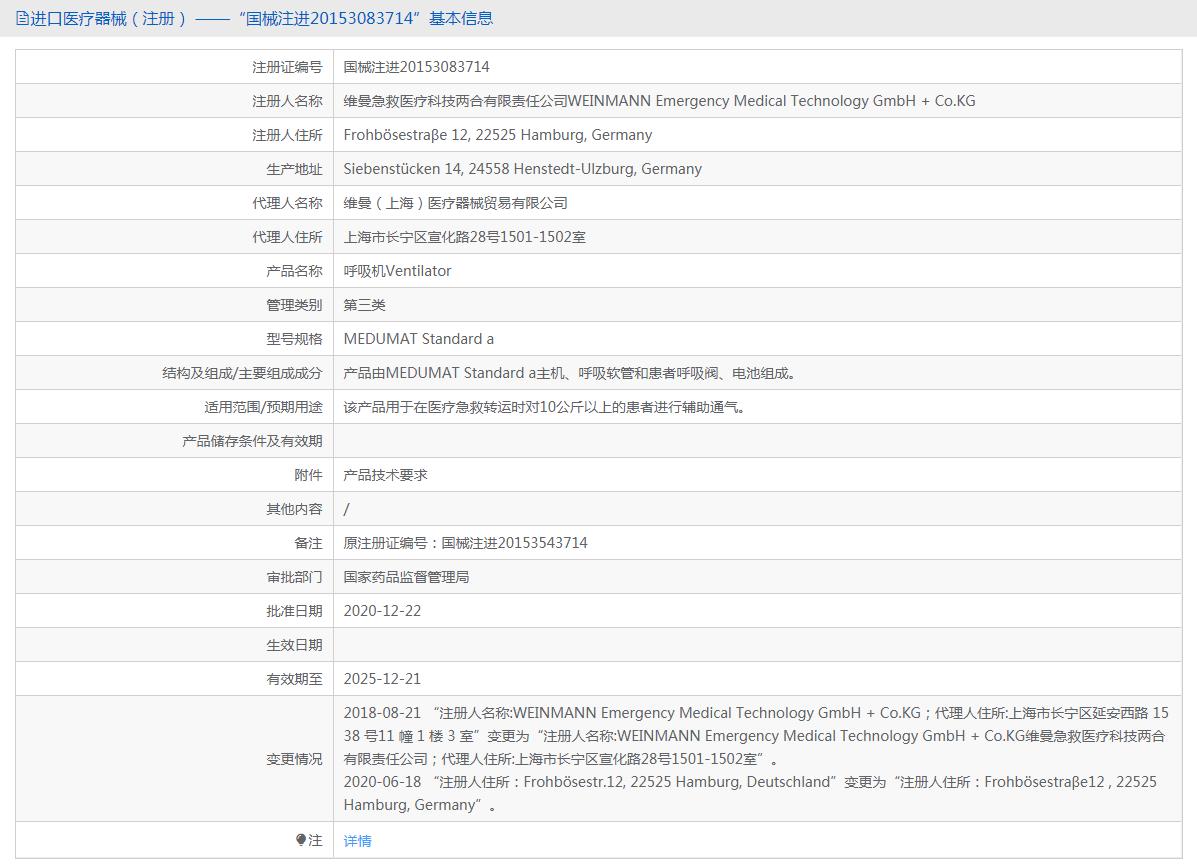Image resolution: width=1197 pixels, height=864 pixels.
Task: Select Siebenstücken 14, 24558 Henstedt-Ulzburg address
Action: click(x=522, y=169)
